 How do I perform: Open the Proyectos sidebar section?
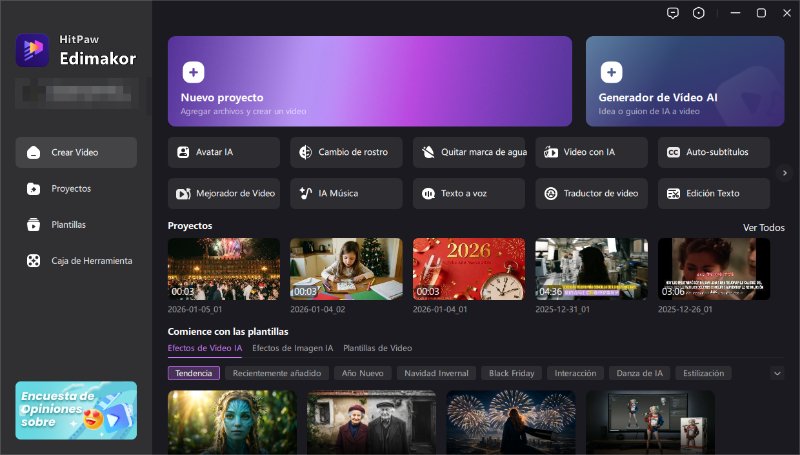[71, 188]
